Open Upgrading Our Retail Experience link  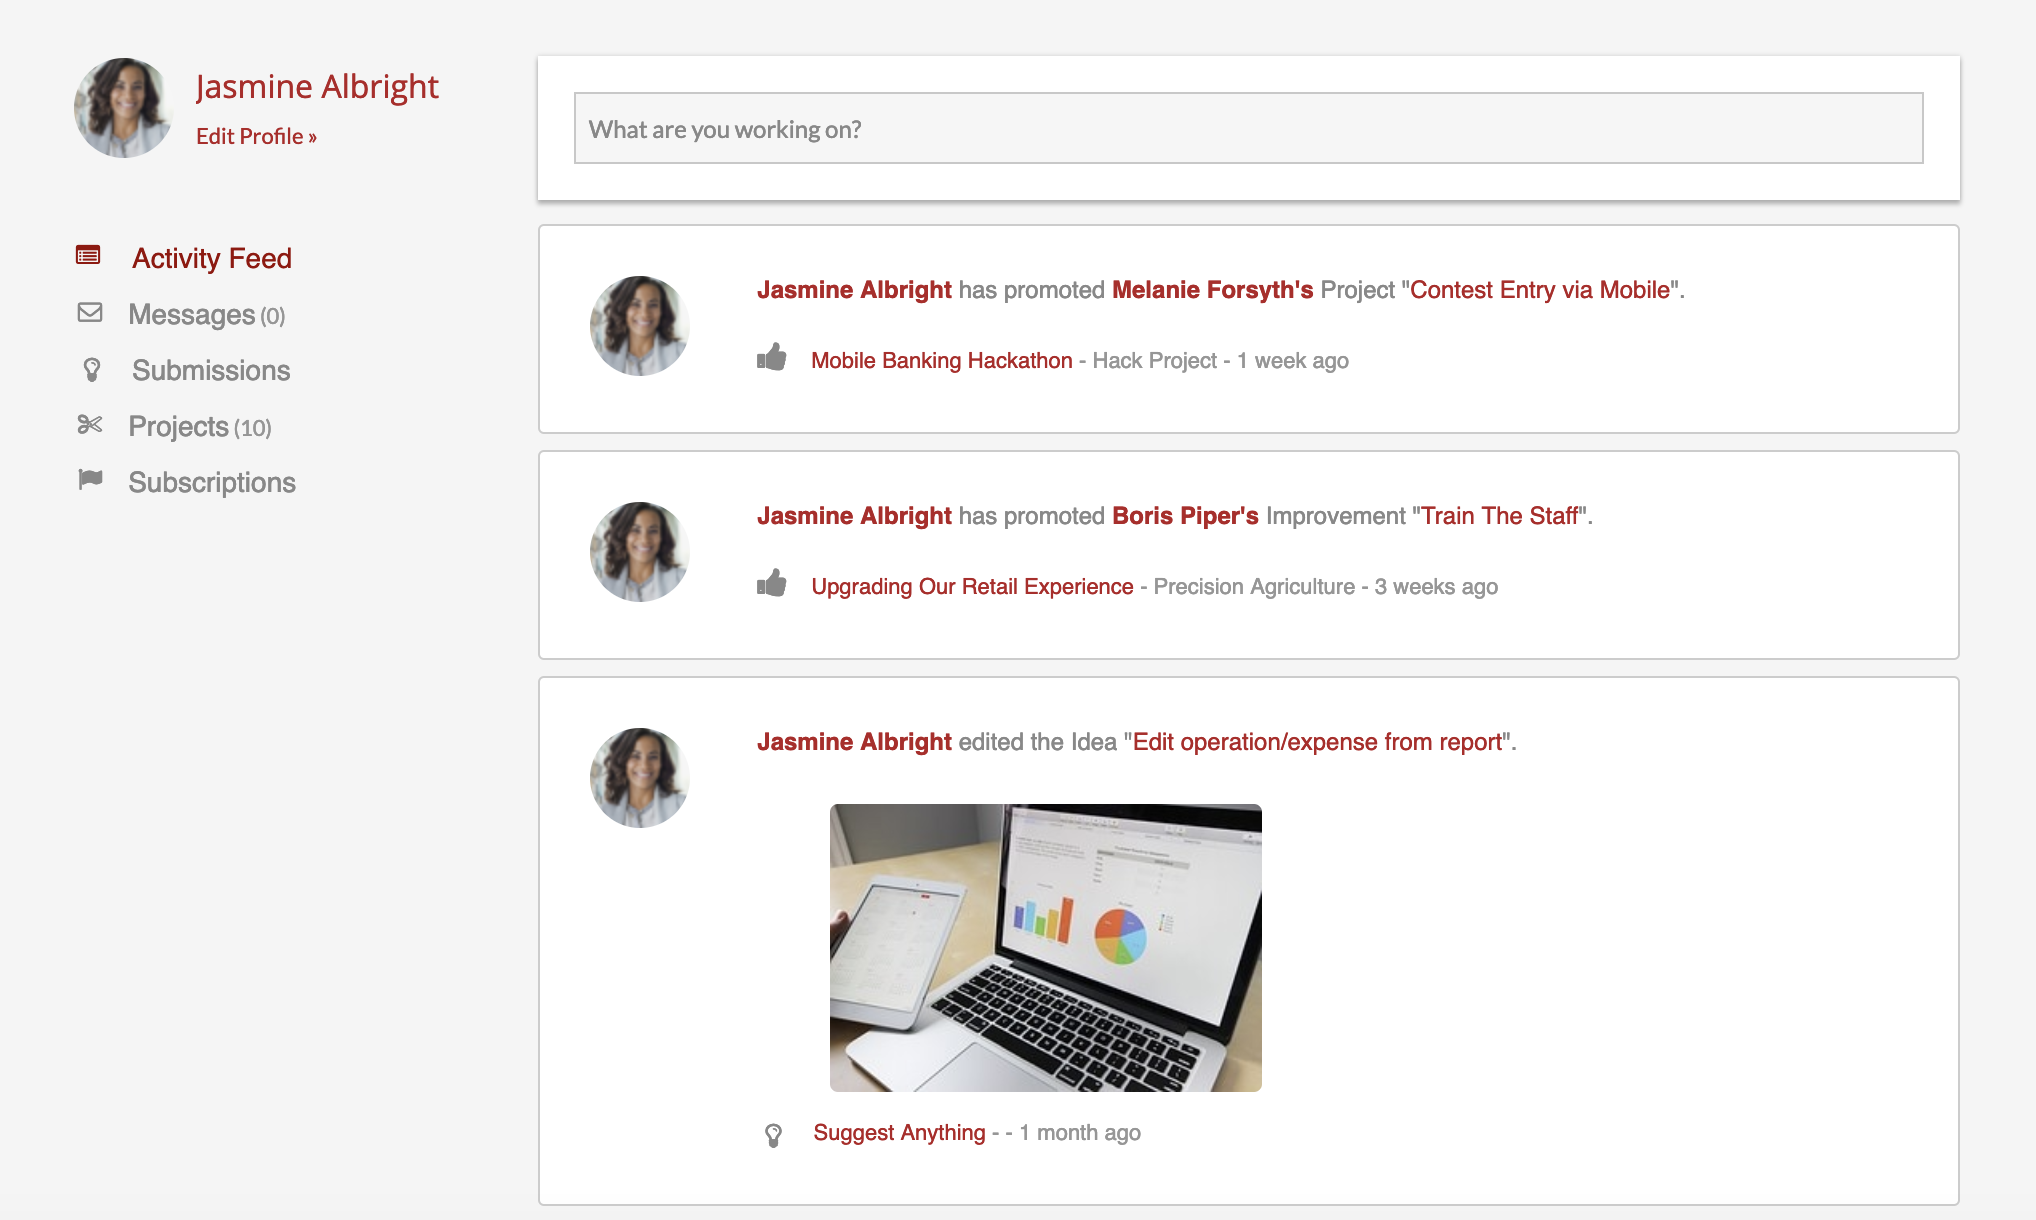(x=972, y=587)
